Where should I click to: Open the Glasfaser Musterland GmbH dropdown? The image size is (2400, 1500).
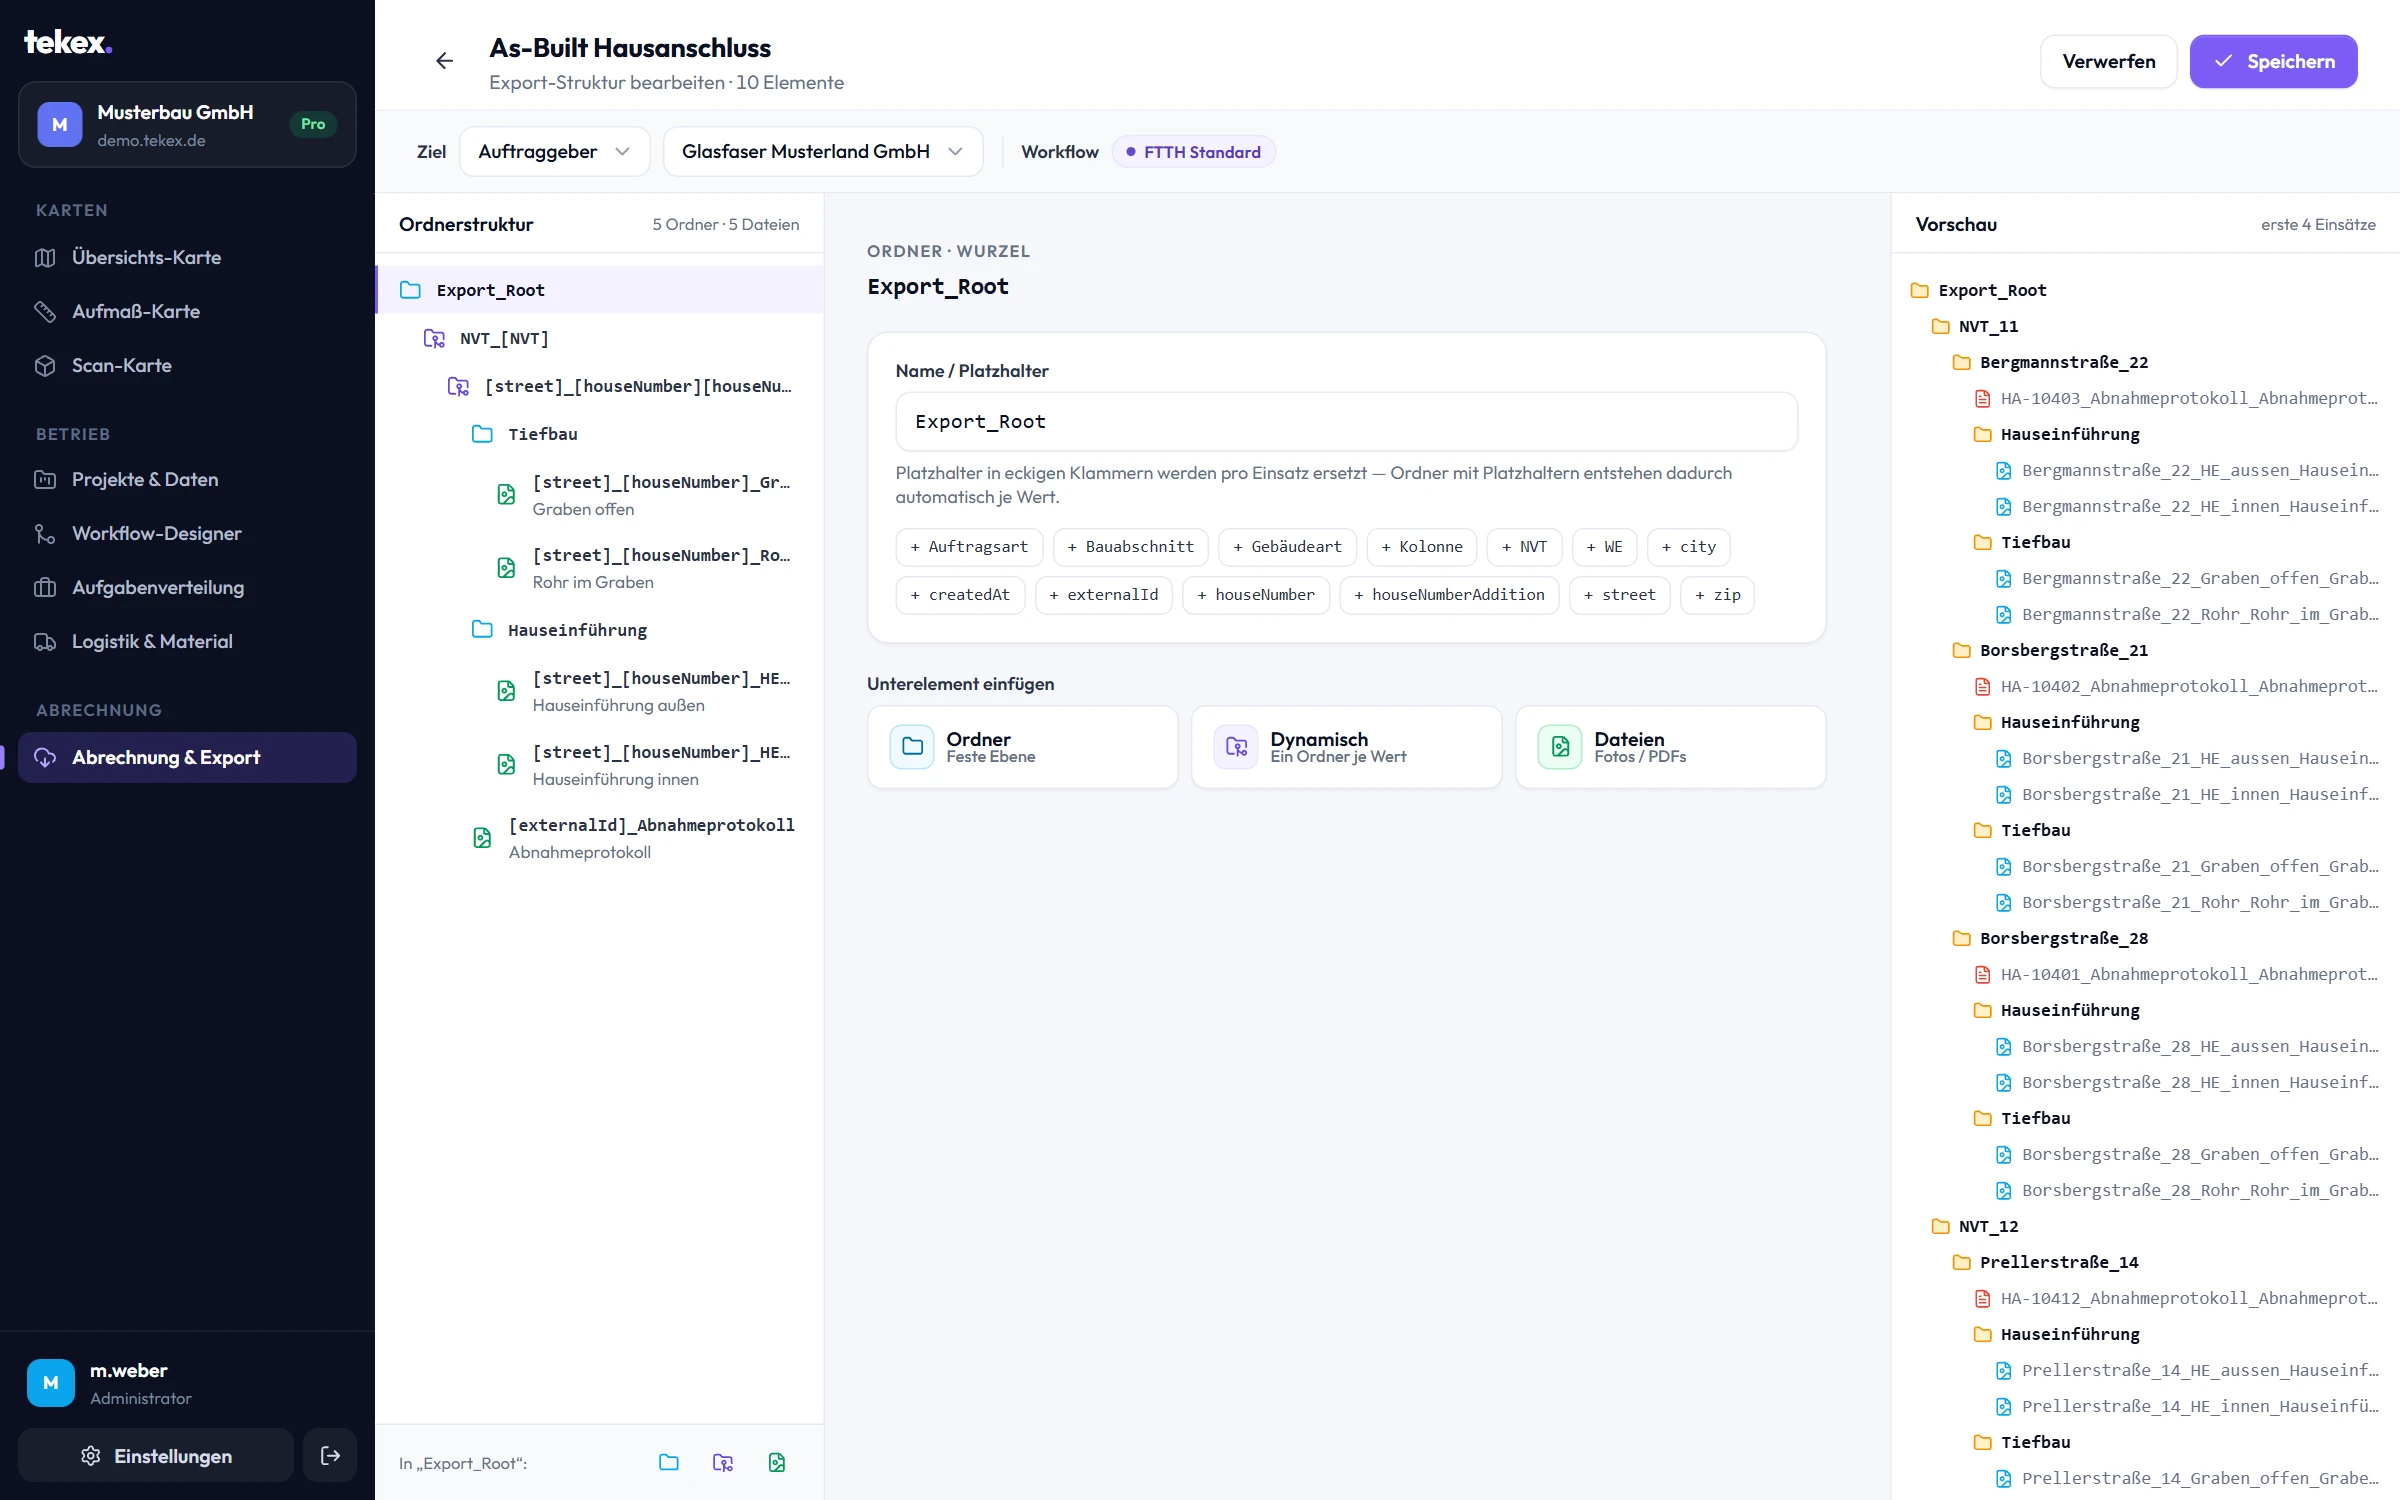[822, 152]
